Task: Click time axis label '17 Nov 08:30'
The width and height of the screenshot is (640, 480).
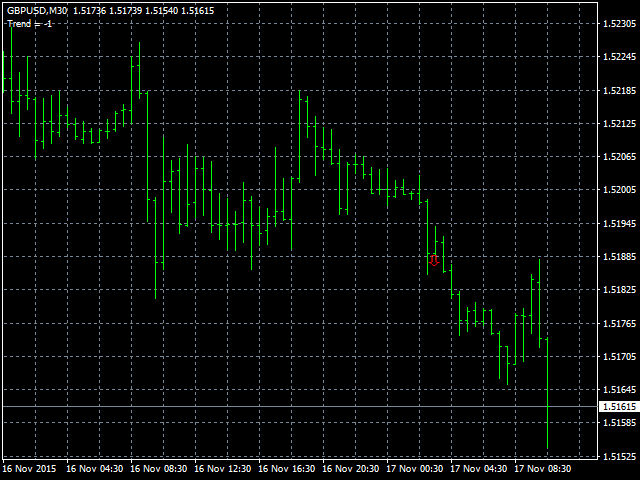Action: pos(543,469)
